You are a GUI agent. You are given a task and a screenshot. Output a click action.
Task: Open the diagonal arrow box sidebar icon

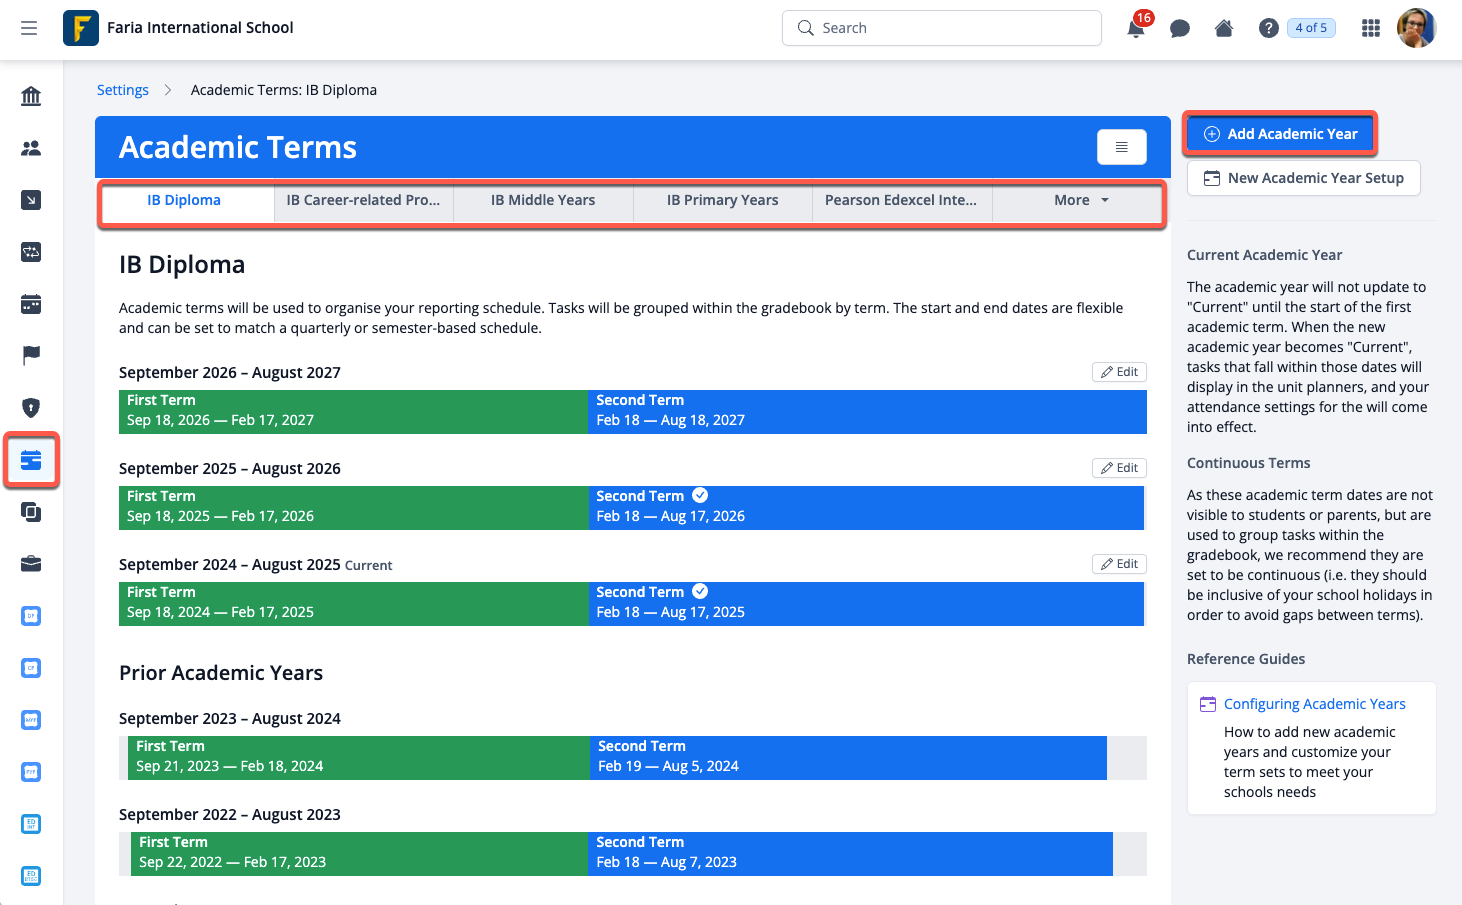pyautogui.click(x=31, y=200)
